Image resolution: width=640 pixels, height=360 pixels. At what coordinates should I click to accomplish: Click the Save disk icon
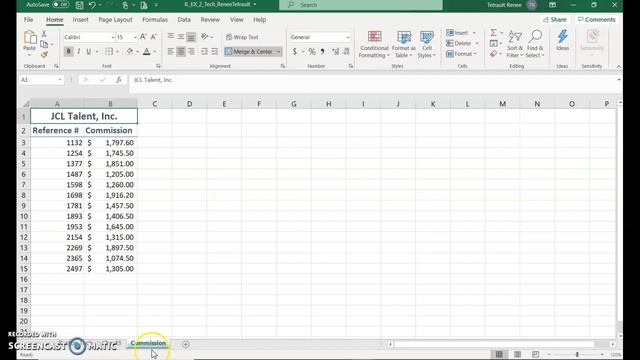point(80,5)
